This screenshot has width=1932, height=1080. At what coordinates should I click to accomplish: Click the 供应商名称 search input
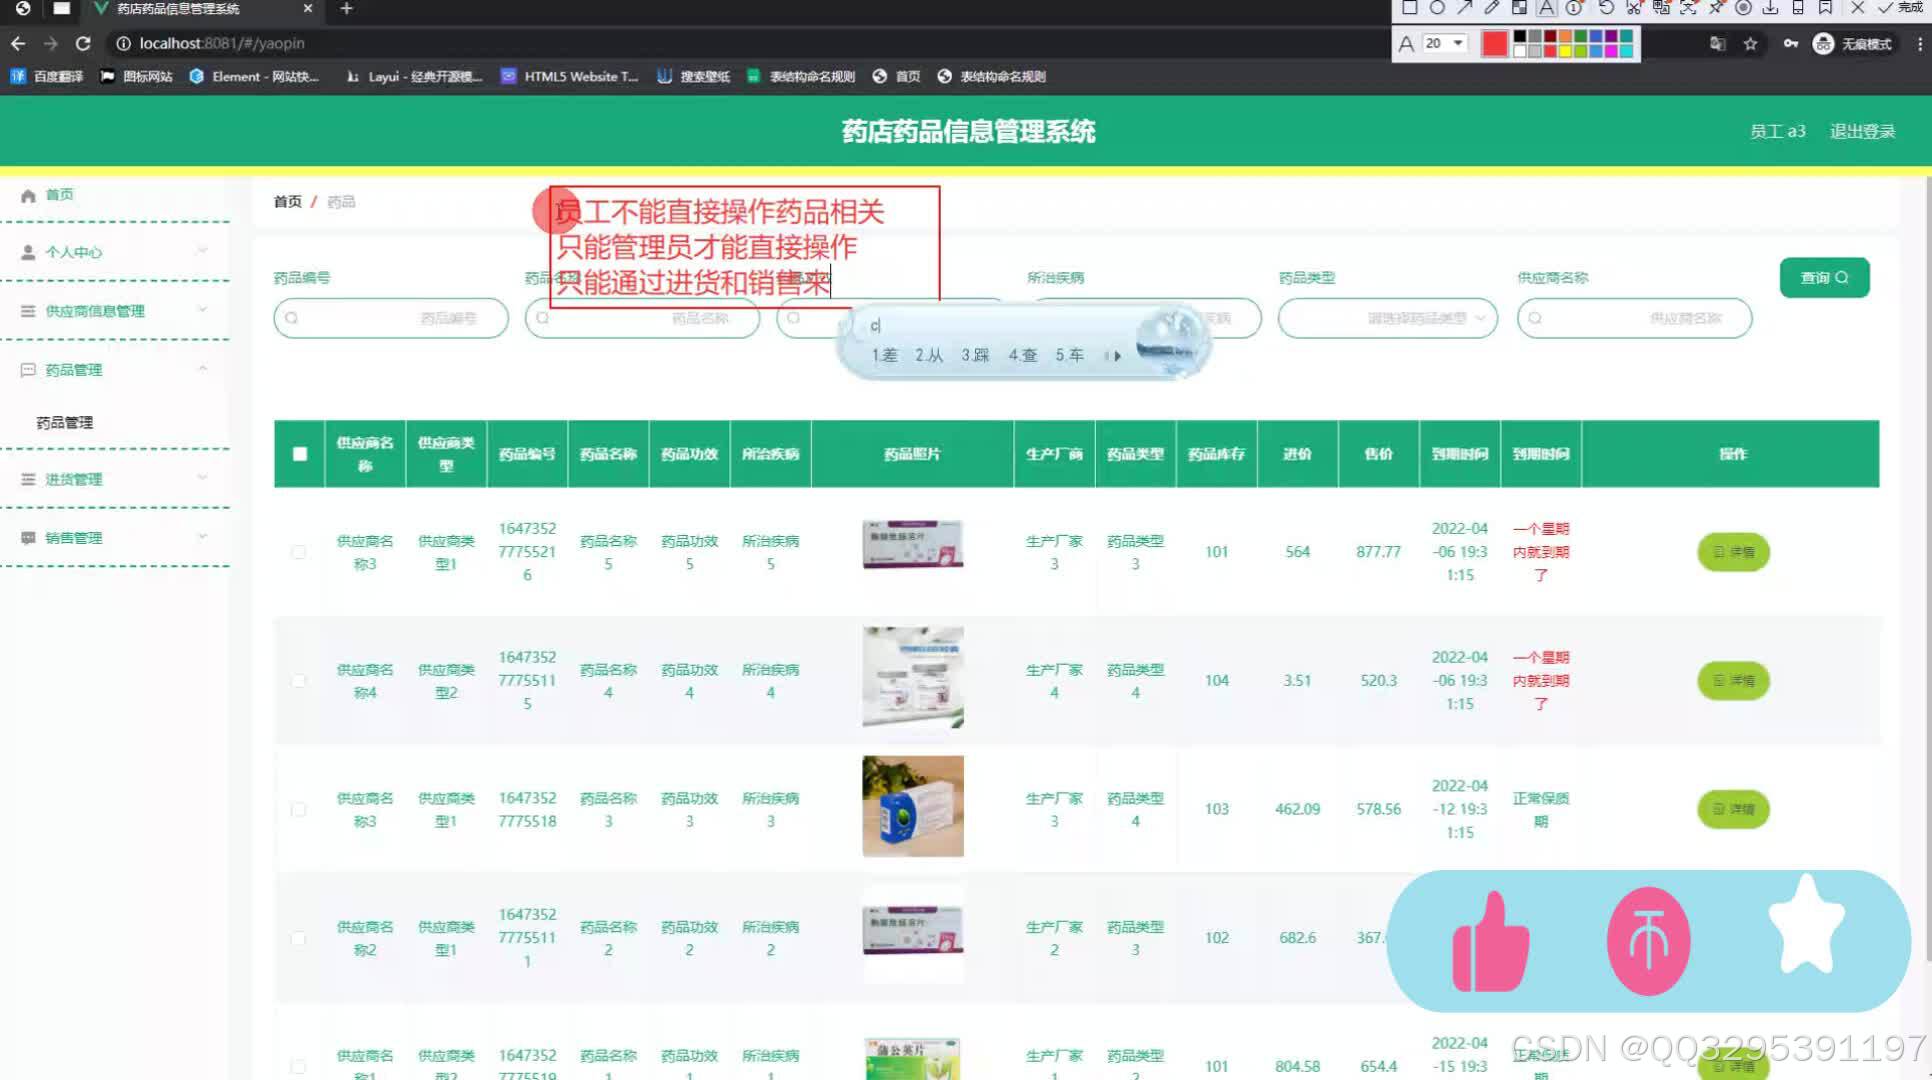coord(1634,318)
